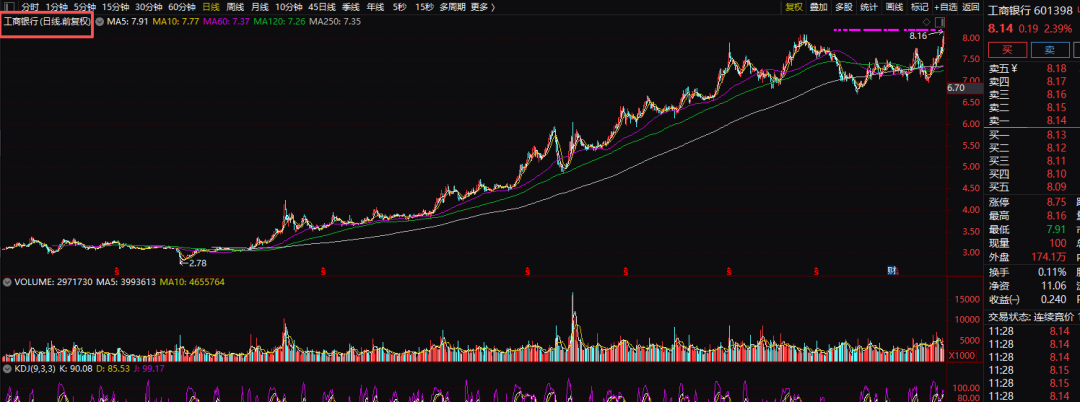1080x402 pixels.
Task: Switch to the 60分钟 period tab
Action: pyautogui.click(x=182, y=8)
